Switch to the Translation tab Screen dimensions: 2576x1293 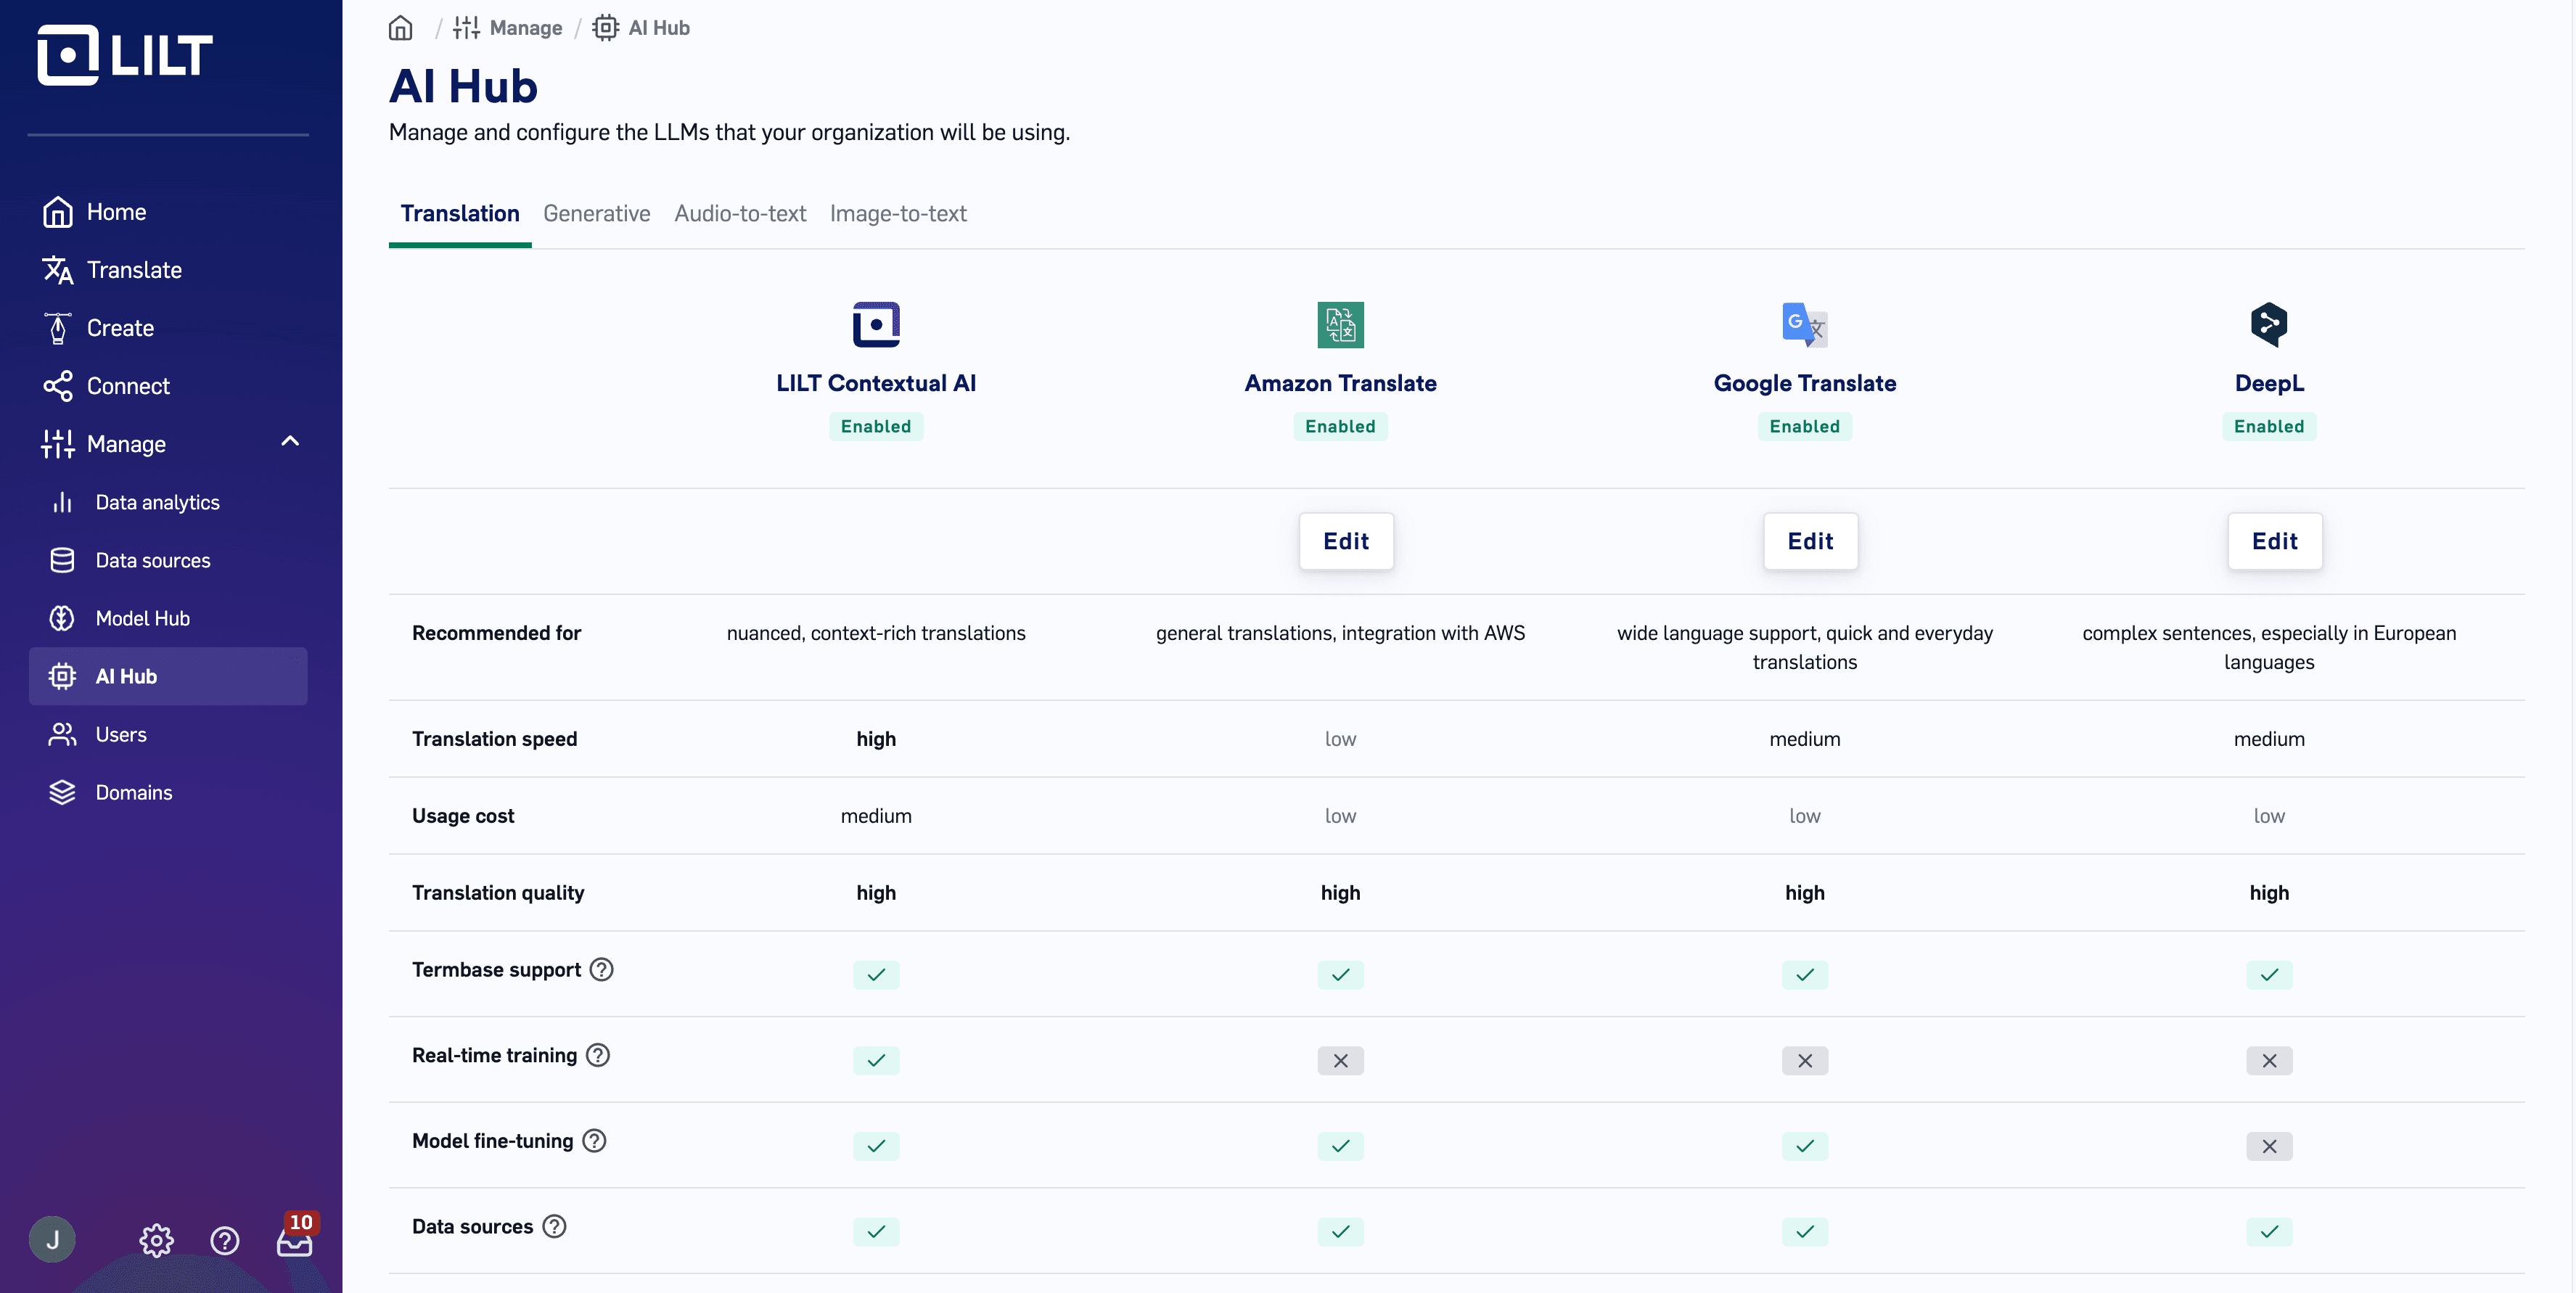coord(460,214)
